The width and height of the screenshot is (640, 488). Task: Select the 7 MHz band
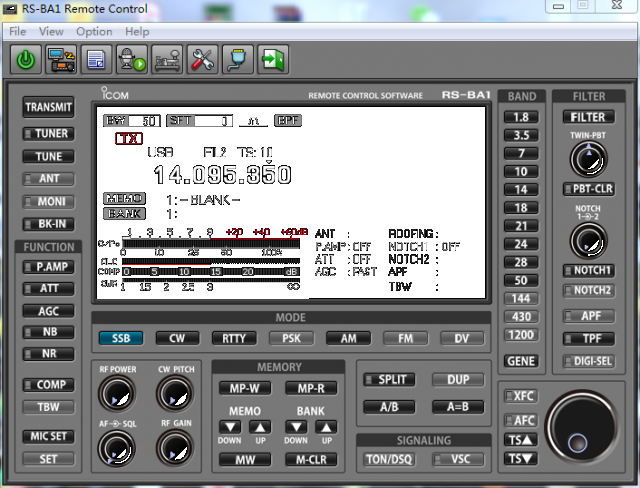click(x=521, y=153)
